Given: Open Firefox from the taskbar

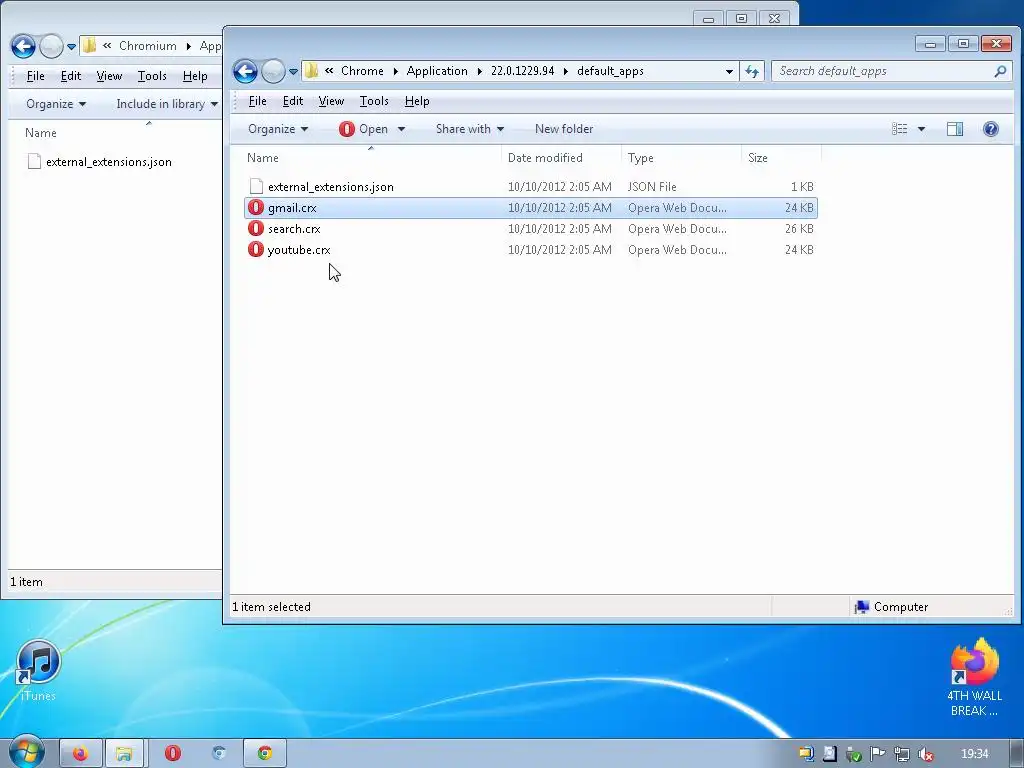Looking at the screenshot, I should click(81, 754).
